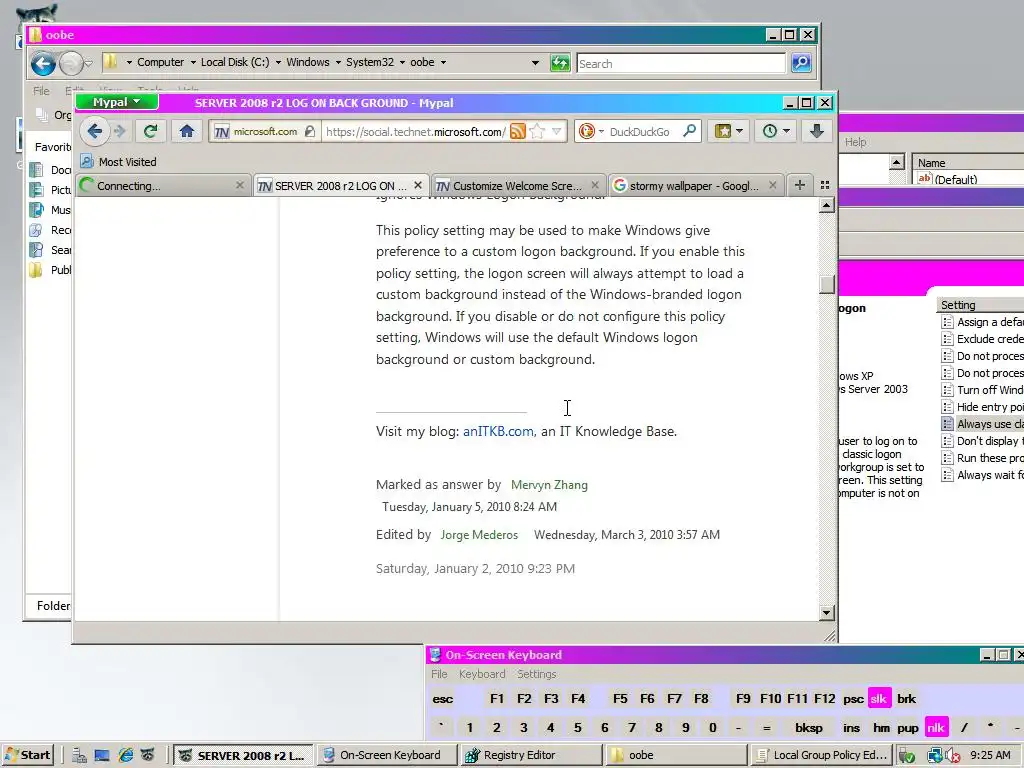
Task: Open On-Screen Keyboard Settings menu
Action: click(537, 674)
